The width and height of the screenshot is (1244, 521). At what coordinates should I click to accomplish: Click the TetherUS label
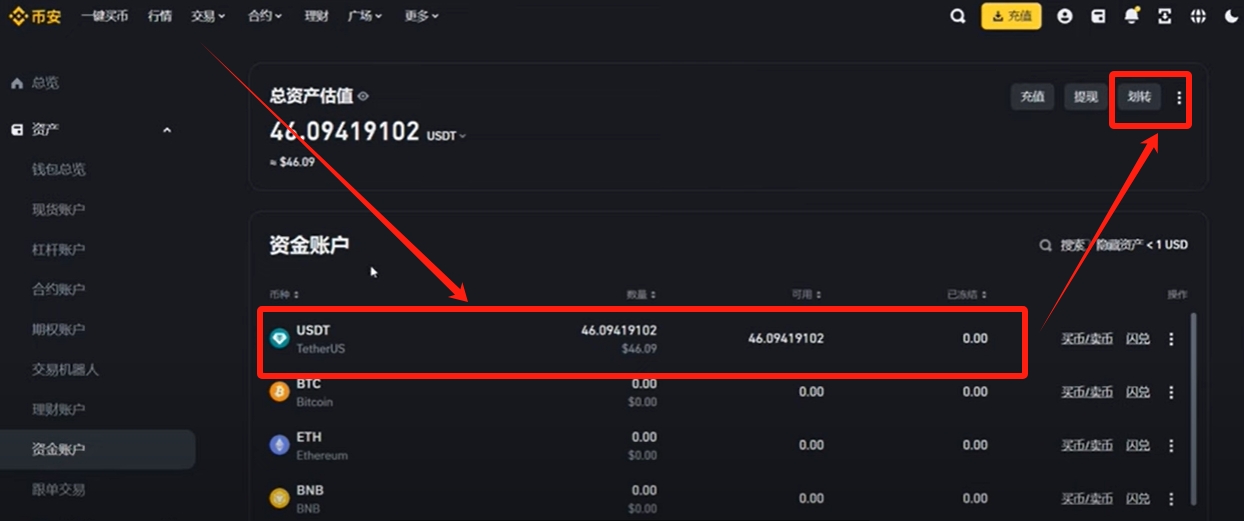[x=320, y=348]
